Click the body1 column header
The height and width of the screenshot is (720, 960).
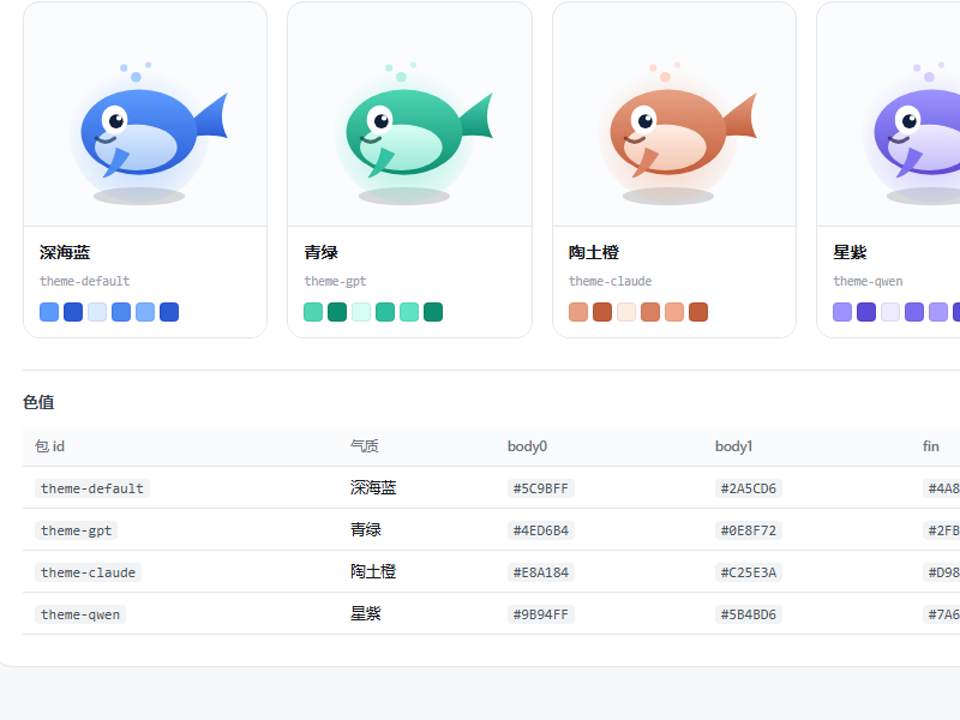(x=733, y=446)
